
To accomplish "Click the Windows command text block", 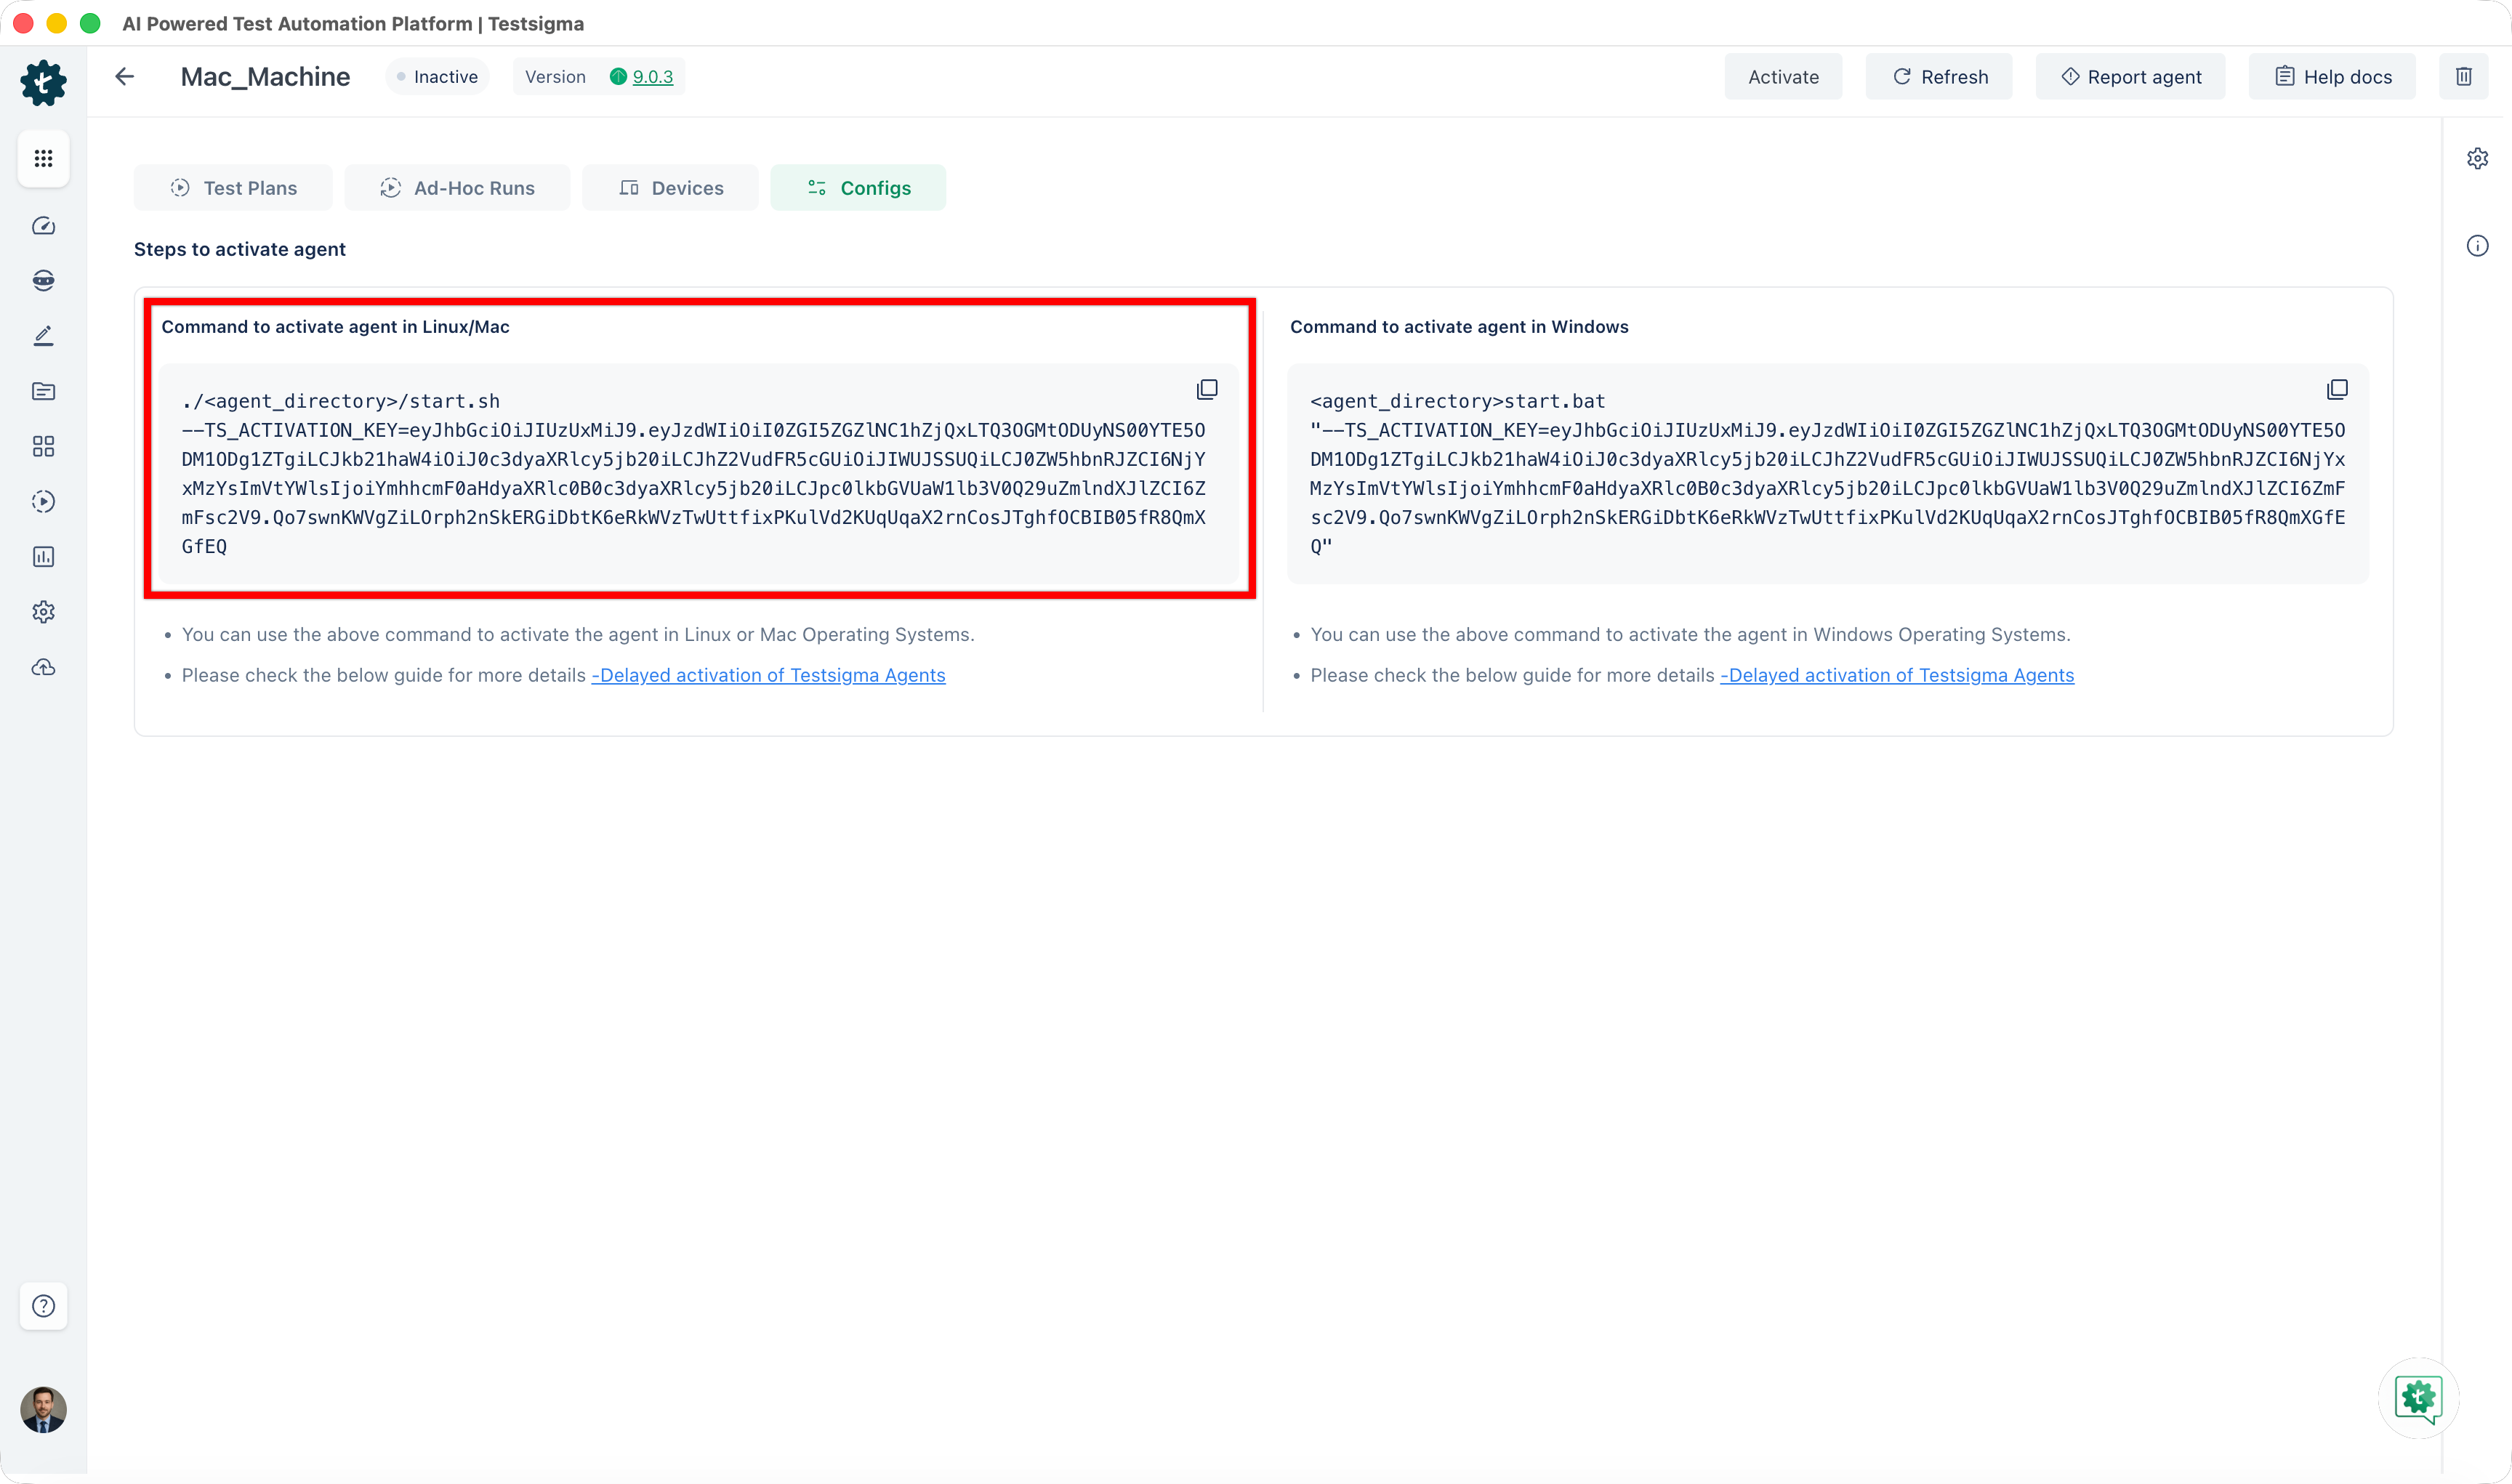I will coord(1828,474).
